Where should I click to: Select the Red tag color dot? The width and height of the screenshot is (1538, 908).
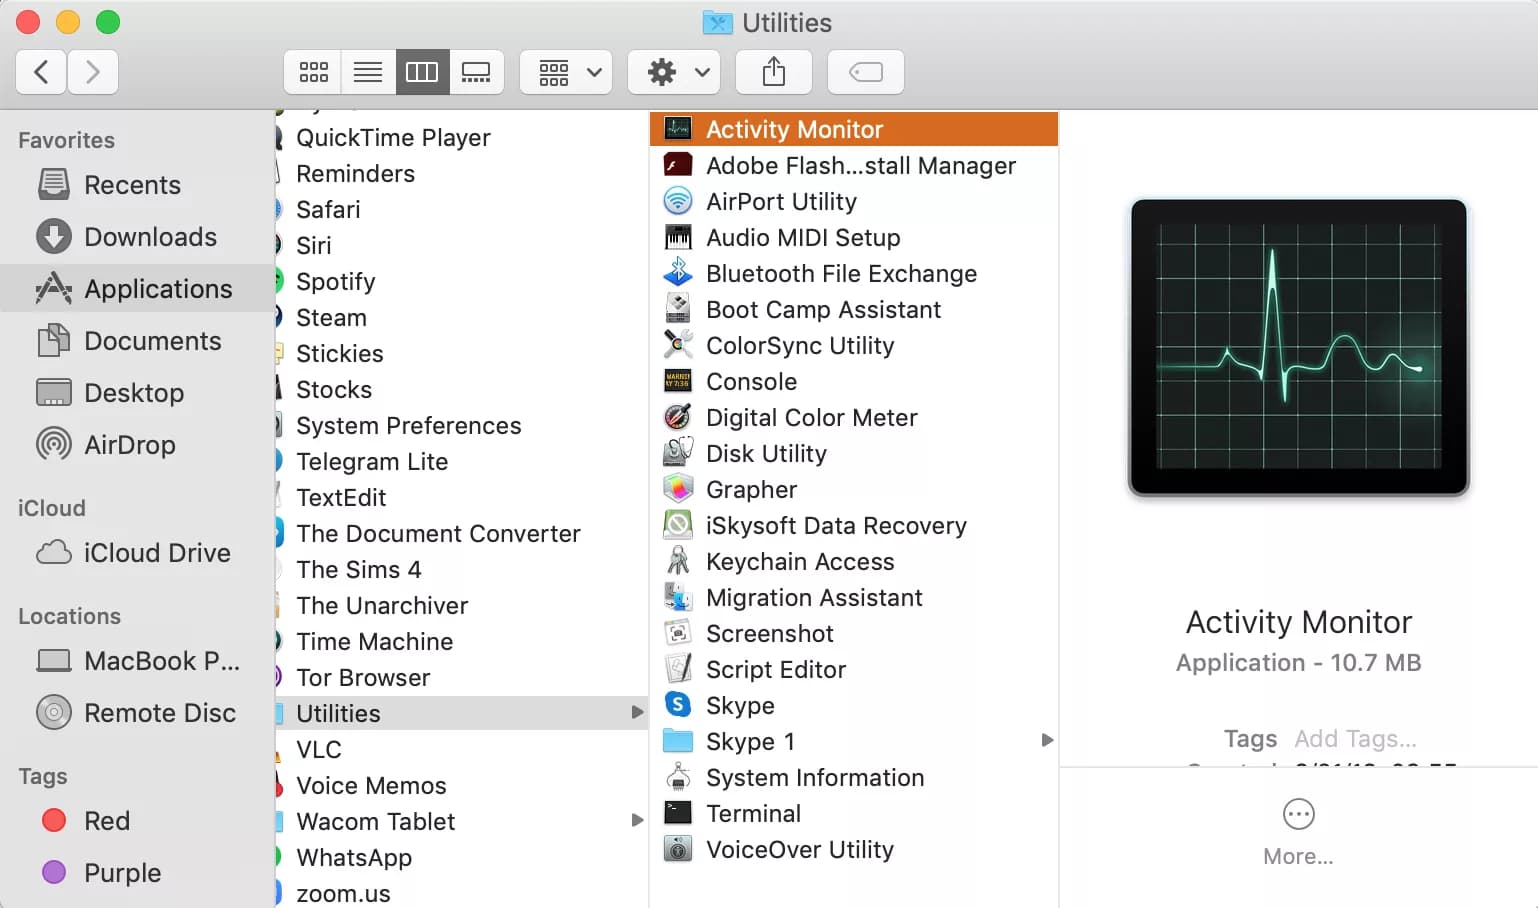coord(54,821)
